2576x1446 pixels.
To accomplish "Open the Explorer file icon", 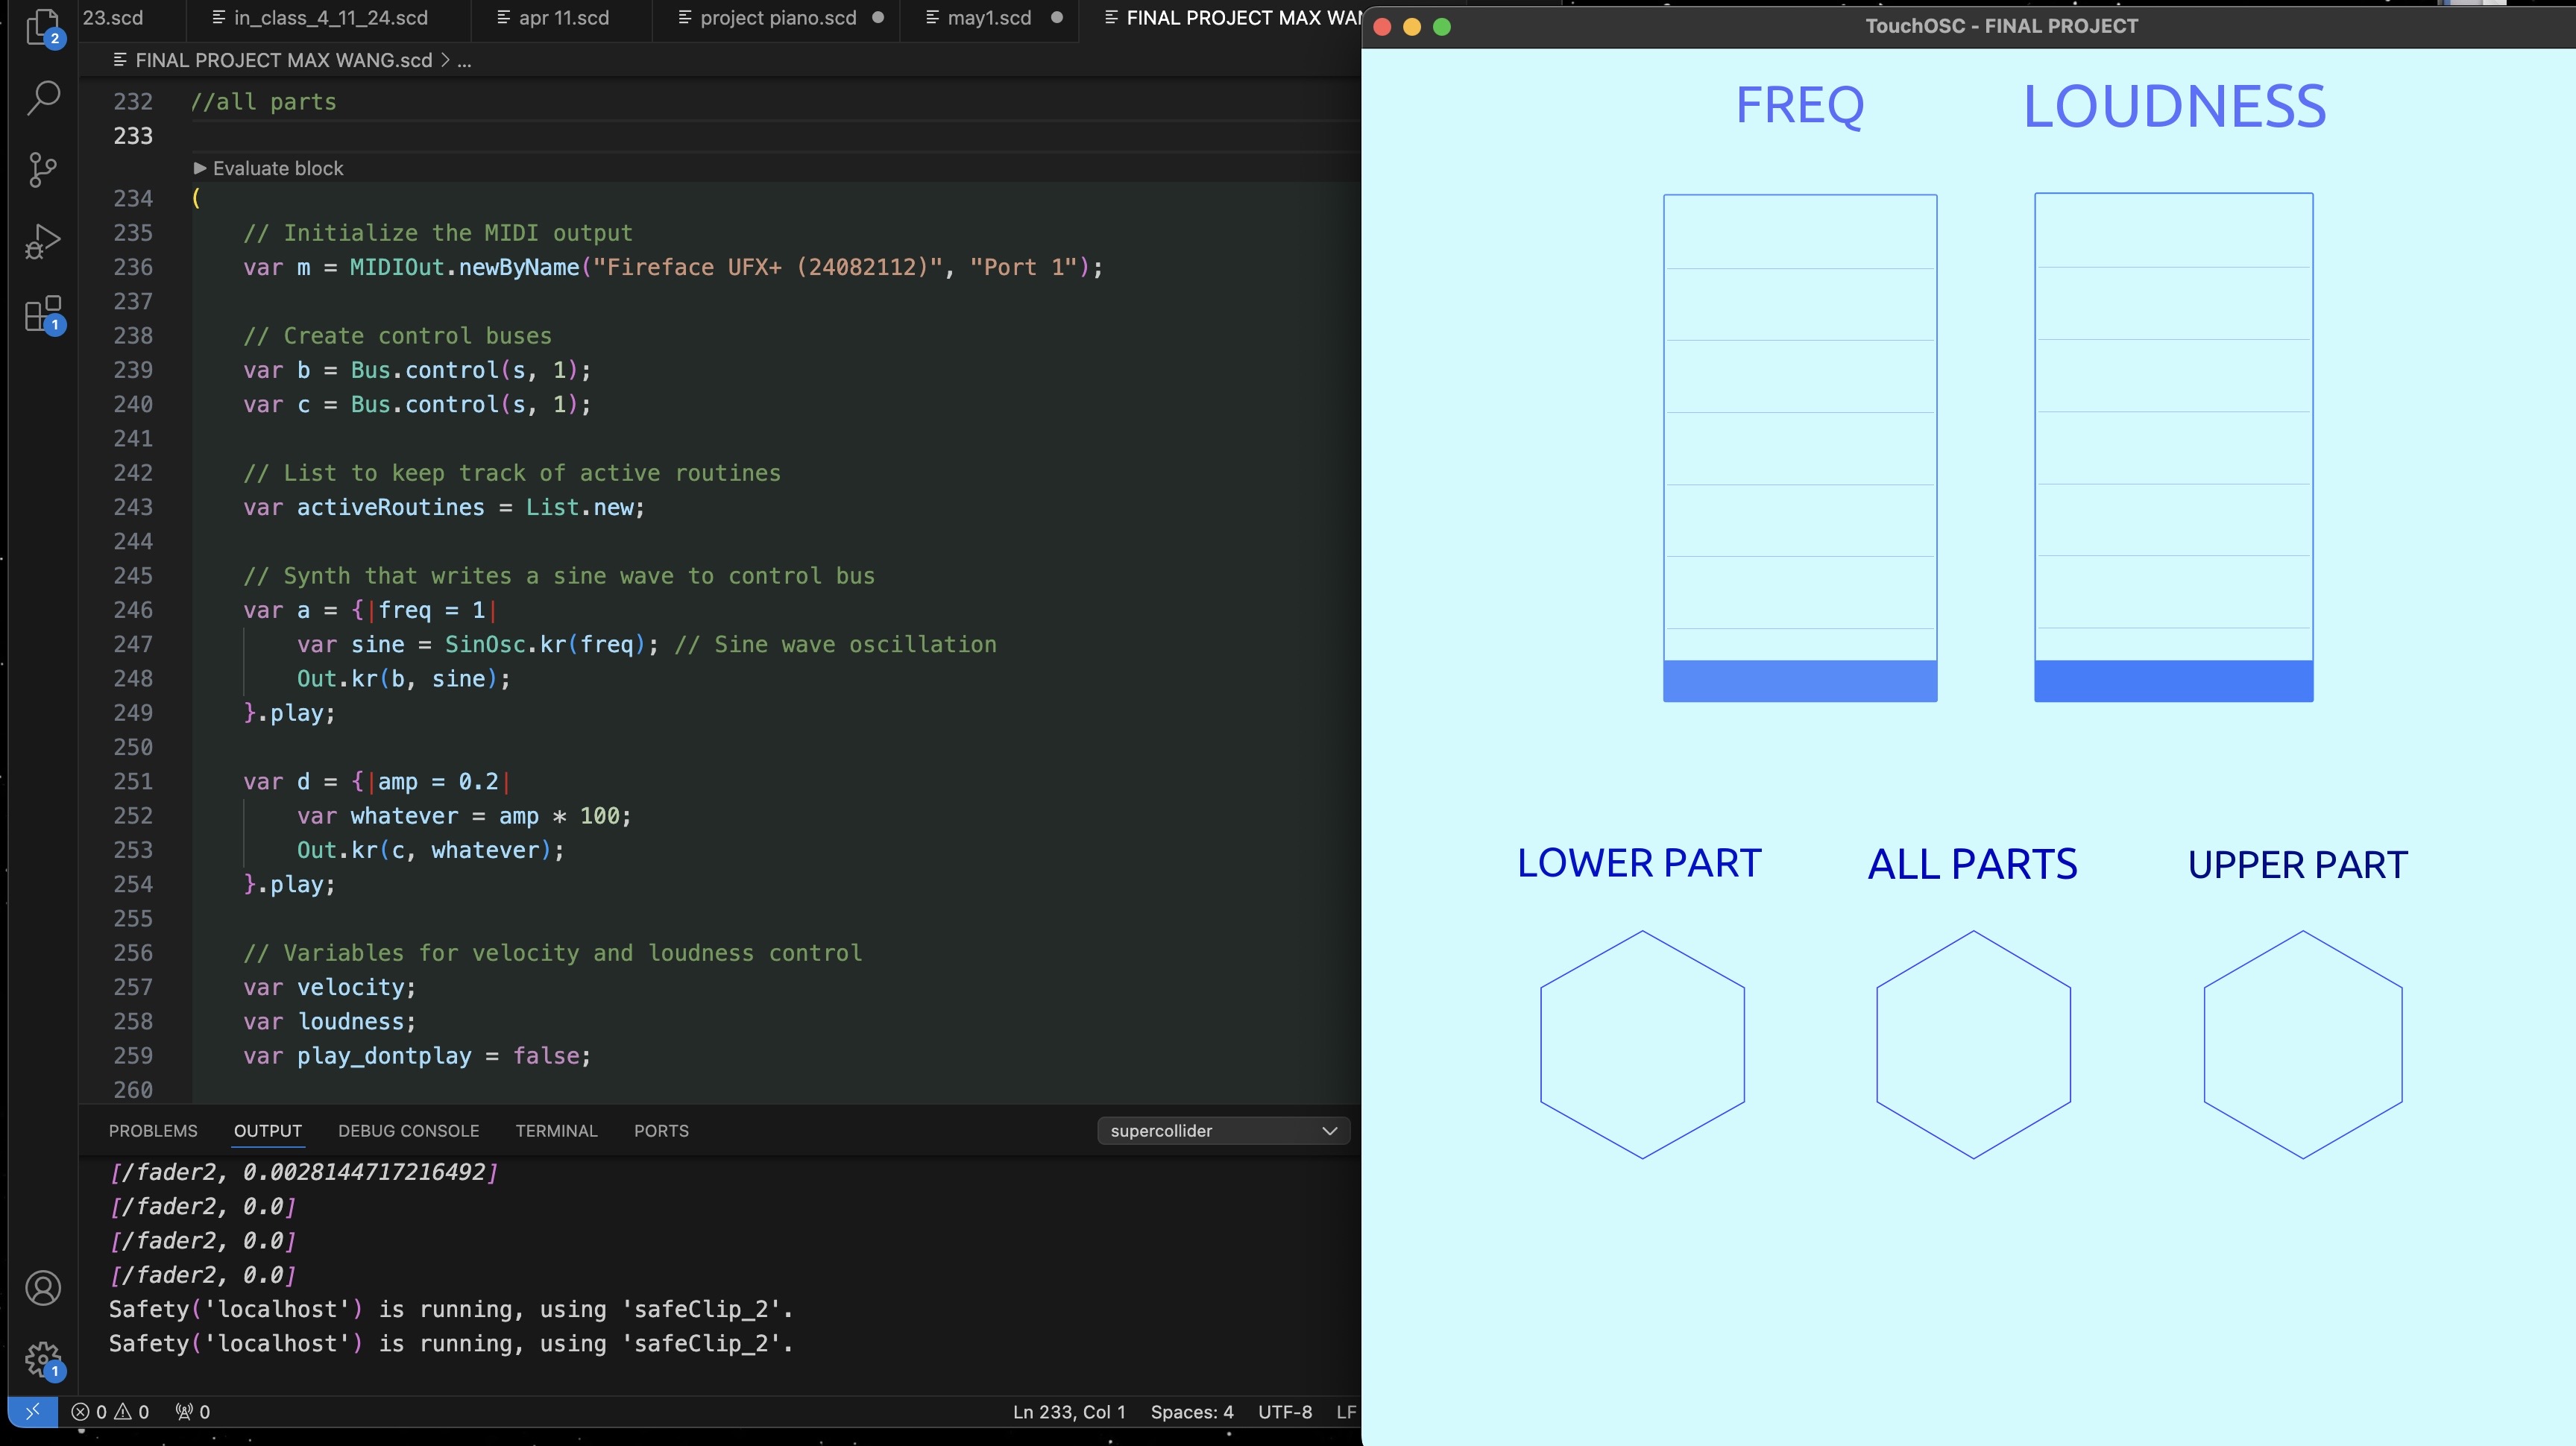I will pos(43,28).
